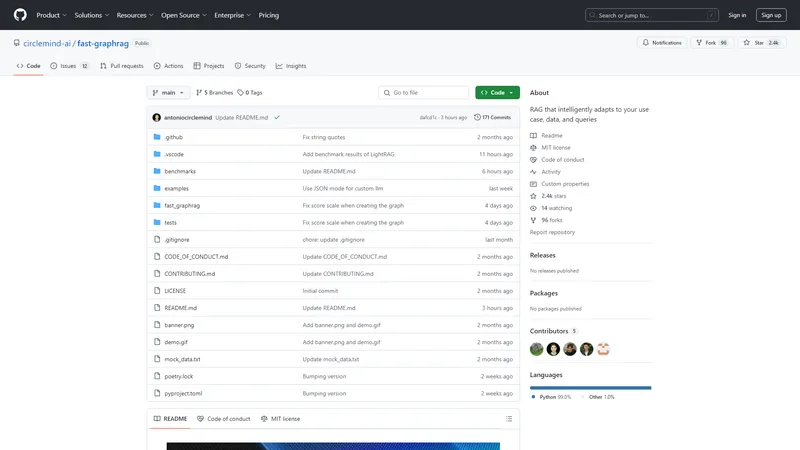Open the .vscode folder icon
This screenshot has width=800, height=450.
pyautogui.click(x=157, y=154)
